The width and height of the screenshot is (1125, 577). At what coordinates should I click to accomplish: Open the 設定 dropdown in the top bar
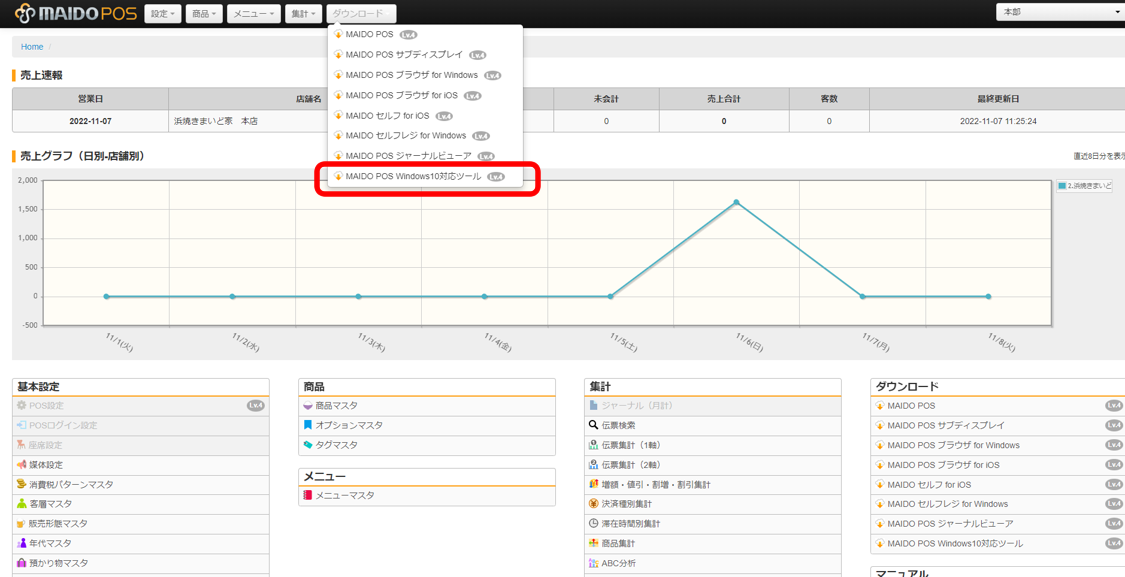point(163,14)
